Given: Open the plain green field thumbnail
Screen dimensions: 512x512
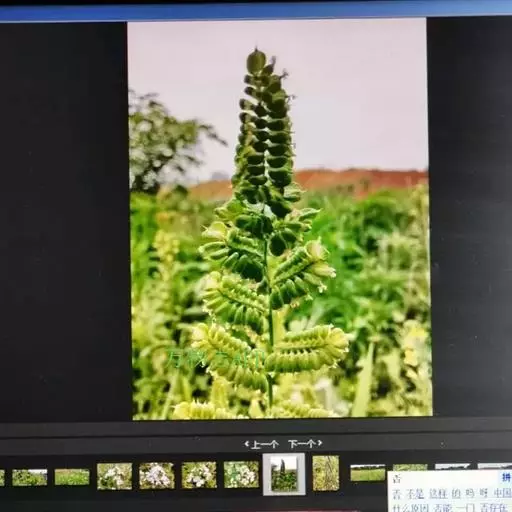Looking at the screenshot, I should click(72, 477).
